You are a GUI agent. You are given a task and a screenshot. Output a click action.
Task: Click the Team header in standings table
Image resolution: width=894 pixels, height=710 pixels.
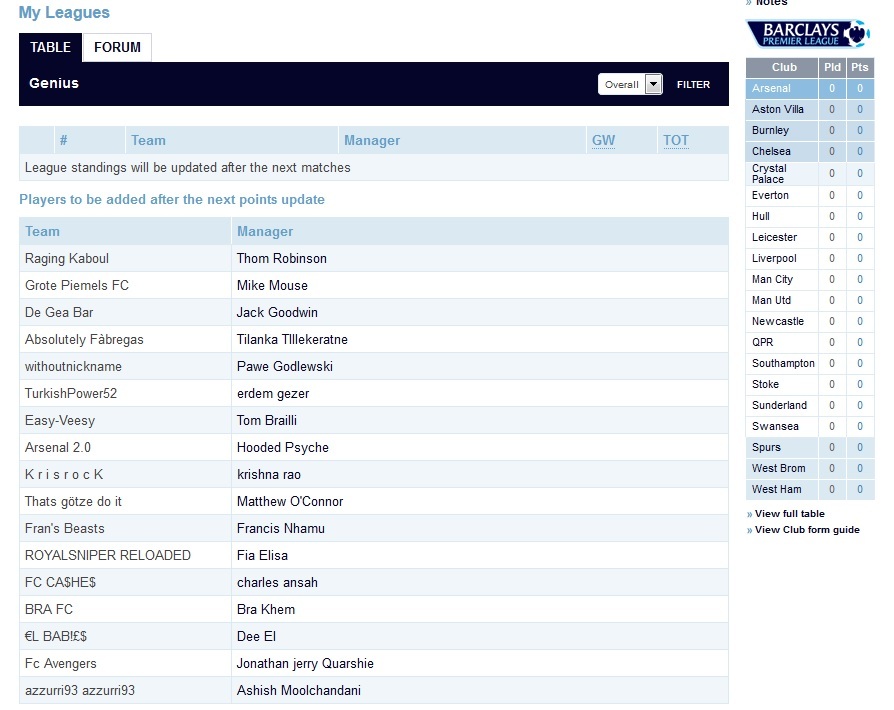(149, 141)
